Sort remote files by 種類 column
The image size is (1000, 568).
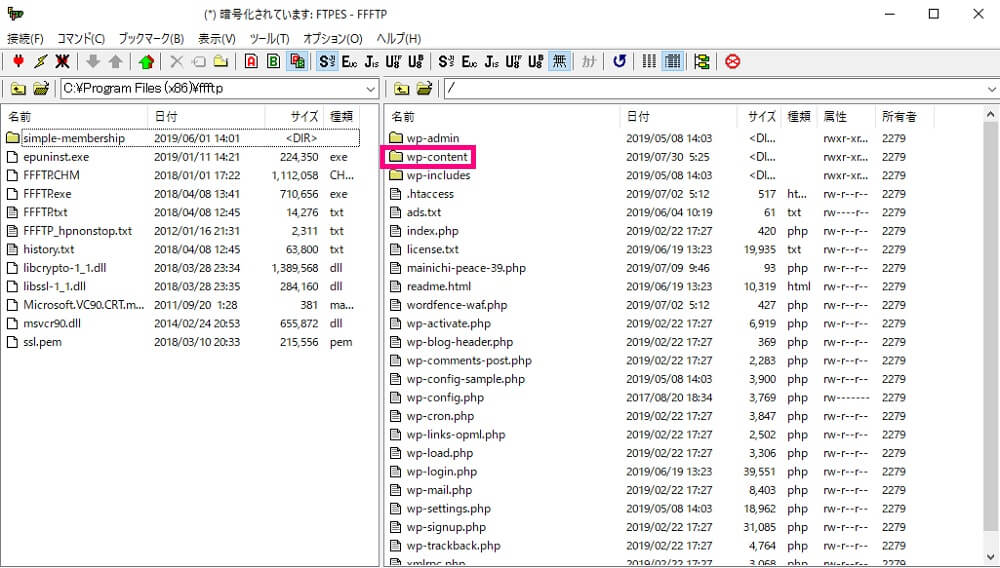798,117
